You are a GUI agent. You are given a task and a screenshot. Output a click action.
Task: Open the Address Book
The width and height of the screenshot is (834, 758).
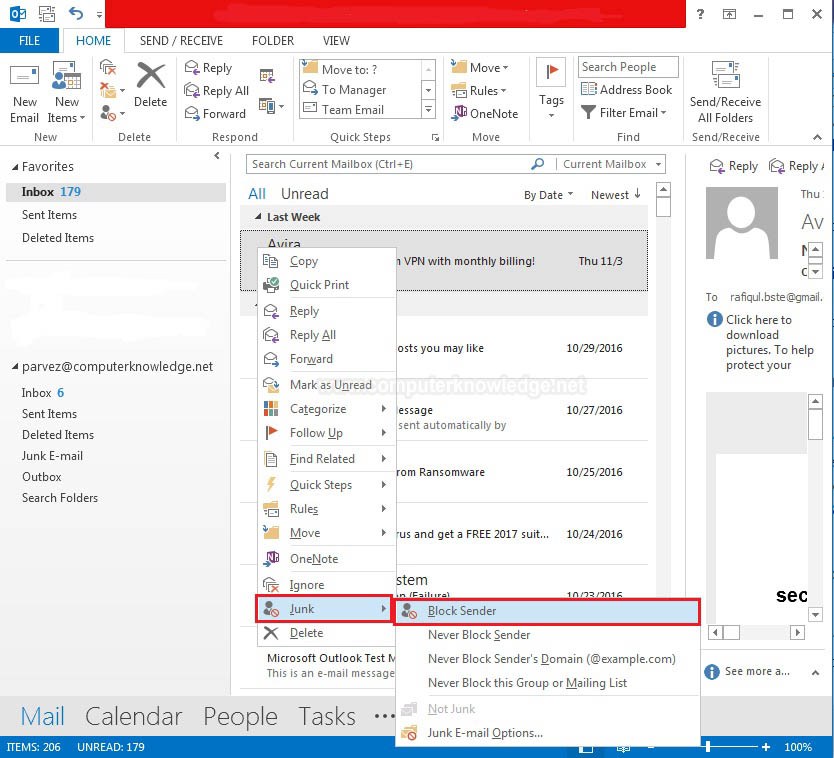(627, 89)
